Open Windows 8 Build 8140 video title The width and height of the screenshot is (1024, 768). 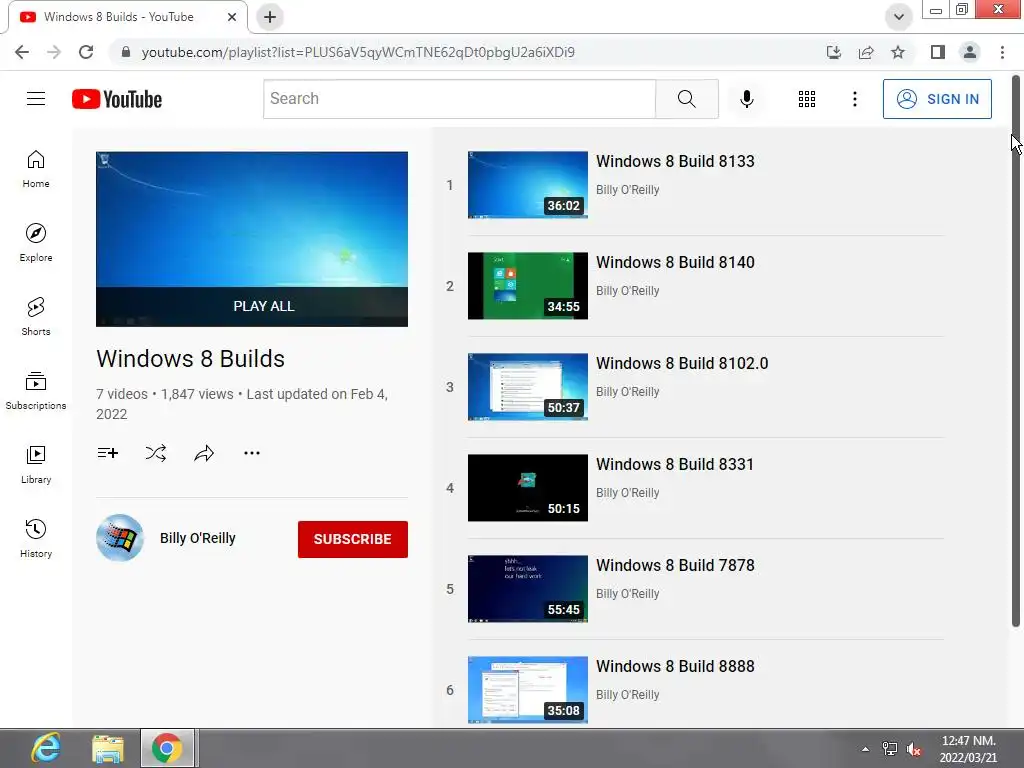(x=675, y=263)
